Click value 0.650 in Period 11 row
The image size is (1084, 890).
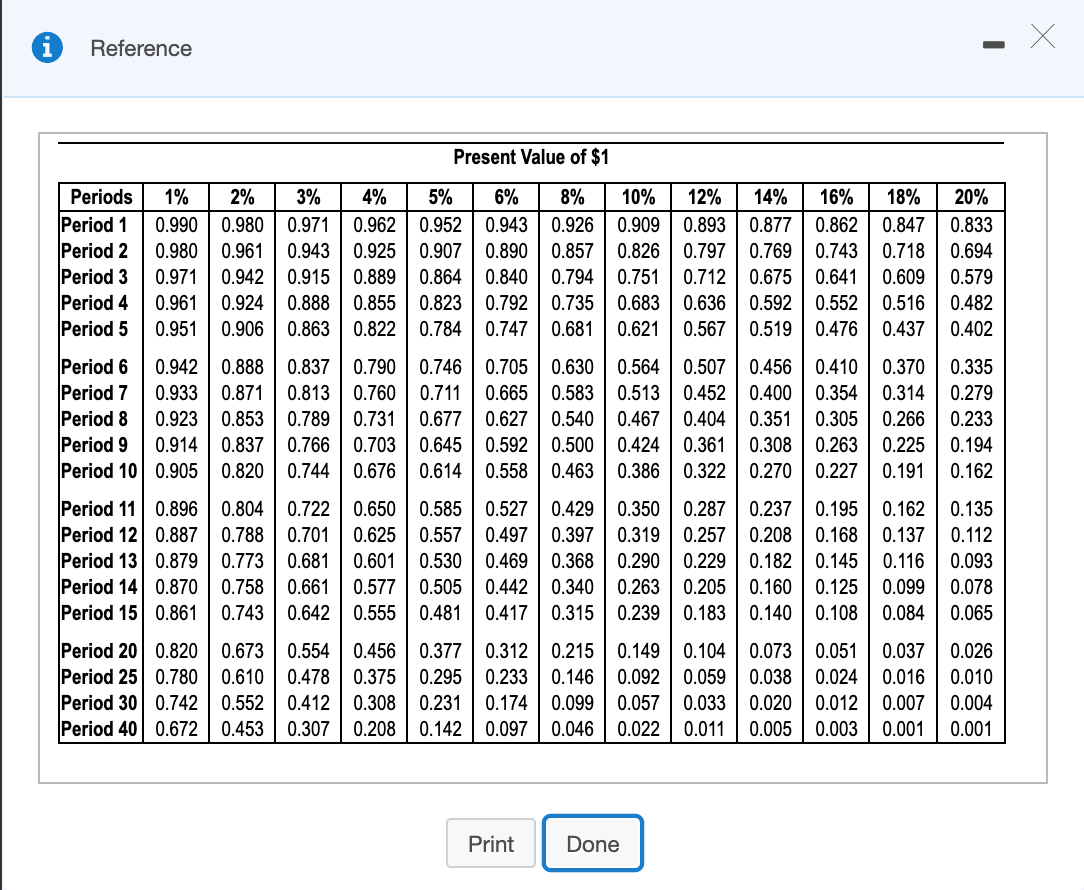tap(374, 509)
